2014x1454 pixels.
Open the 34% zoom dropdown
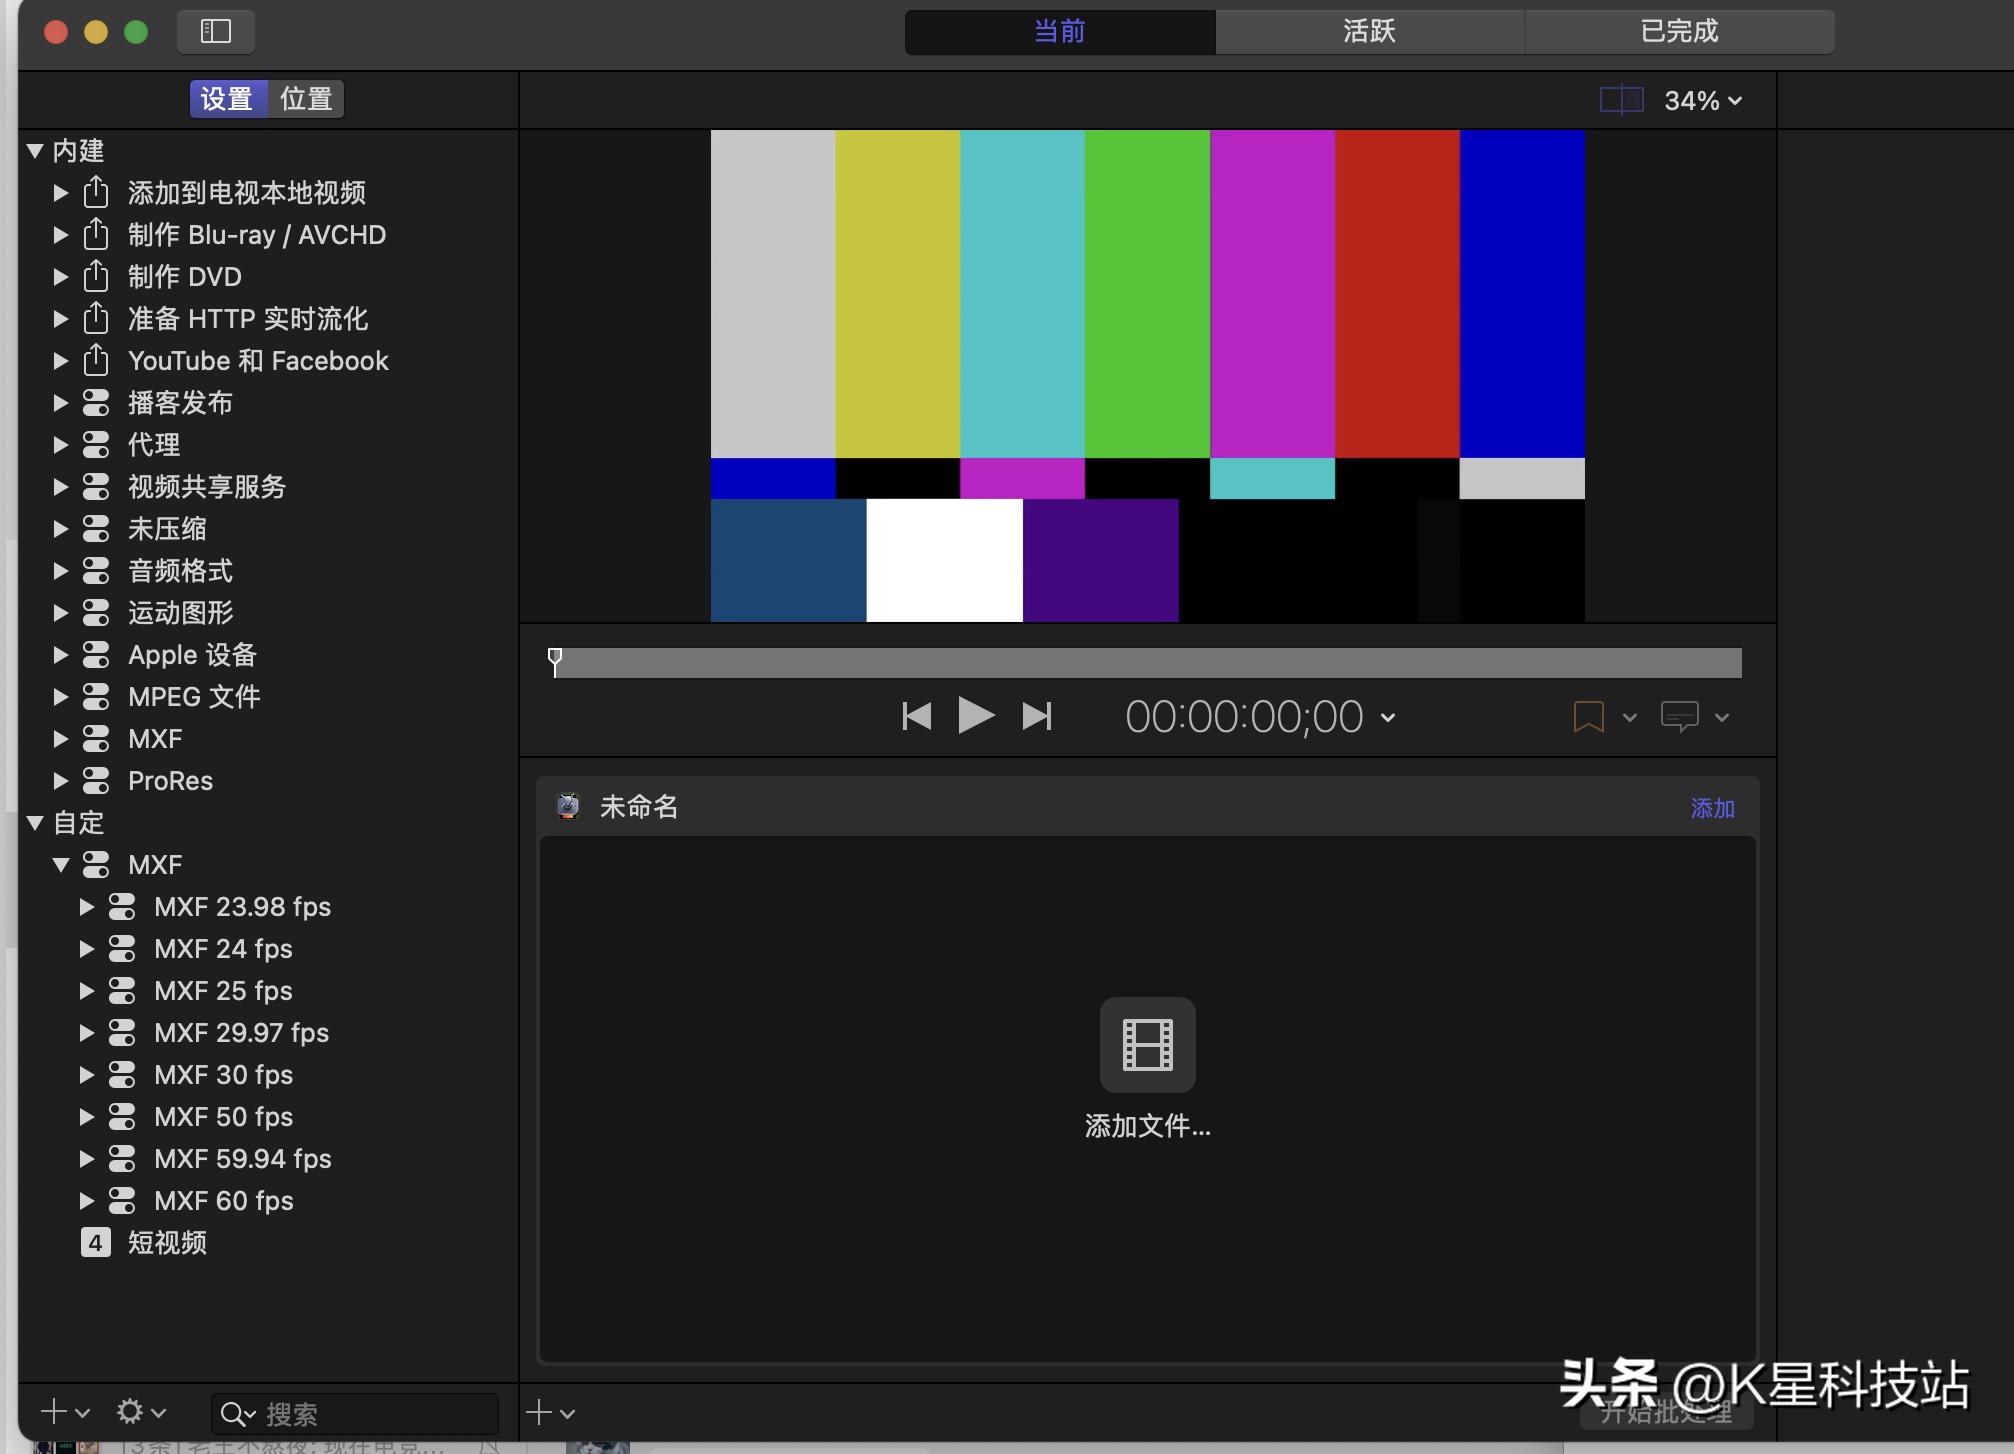[x=1703, y=99]
